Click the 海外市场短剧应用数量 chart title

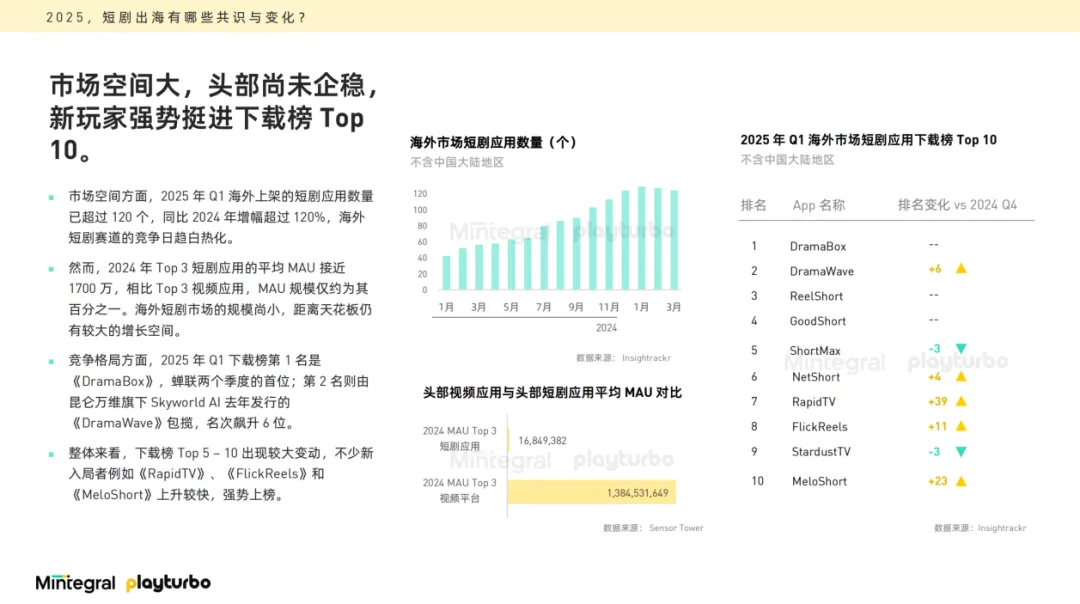493,143
